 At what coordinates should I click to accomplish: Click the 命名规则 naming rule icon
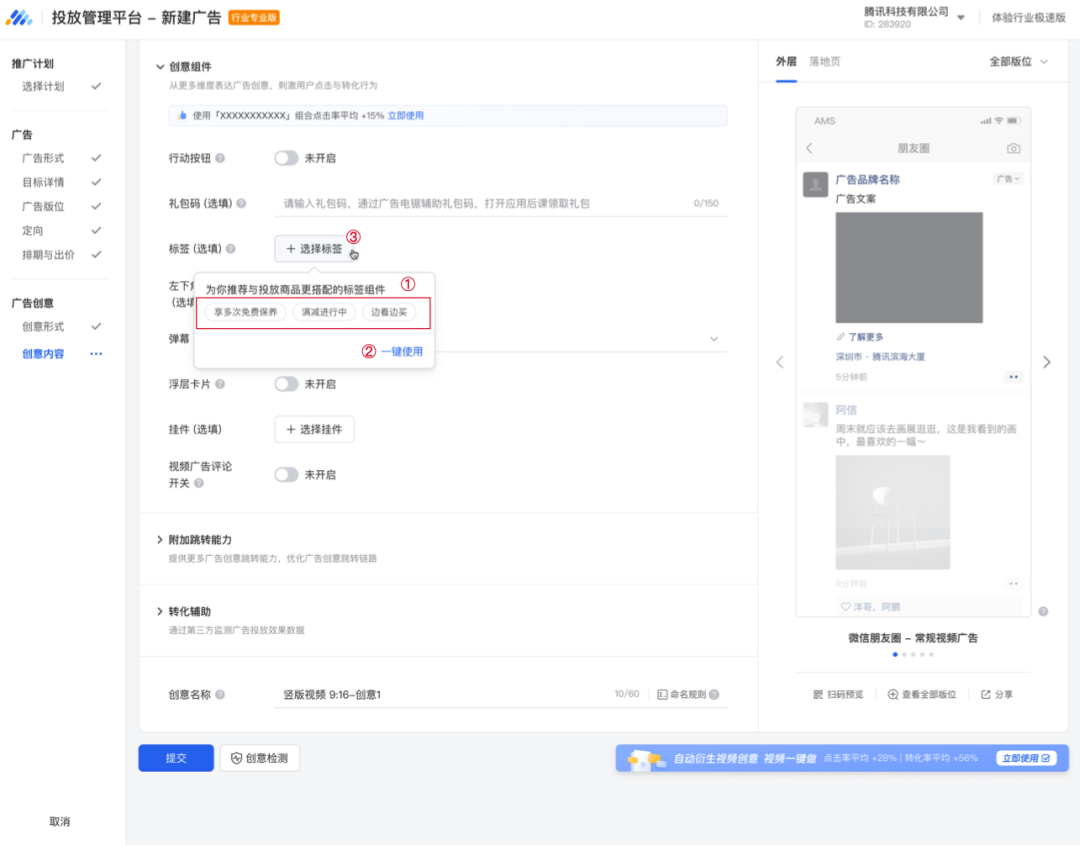pyautogui.click(x=662, y=694)
